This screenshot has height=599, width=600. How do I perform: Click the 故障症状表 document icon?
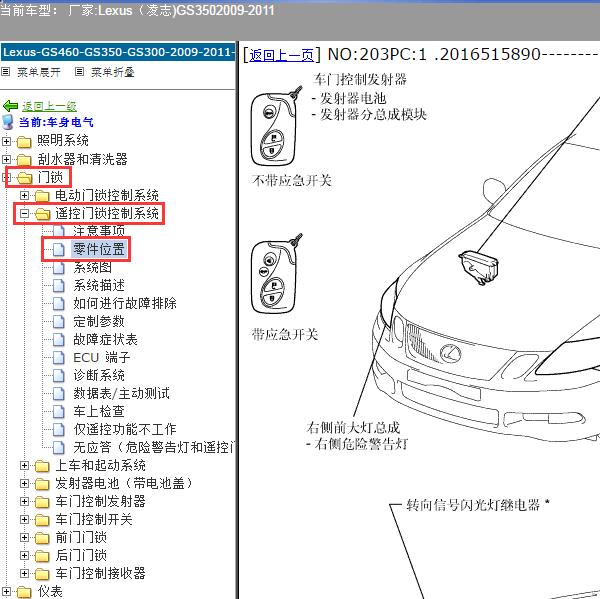coord(59,339)
